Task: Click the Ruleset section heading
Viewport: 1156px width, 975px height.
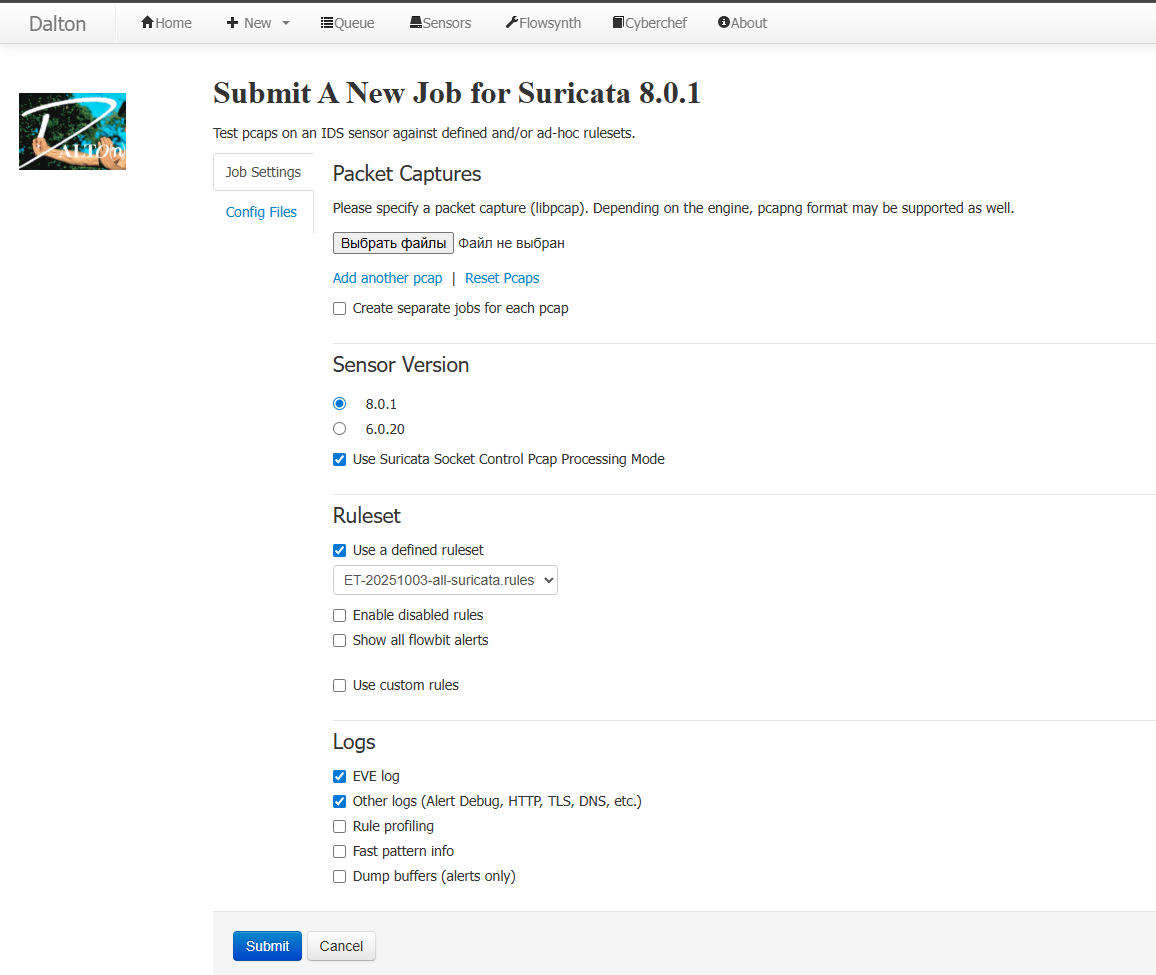Action: (366, 516)
